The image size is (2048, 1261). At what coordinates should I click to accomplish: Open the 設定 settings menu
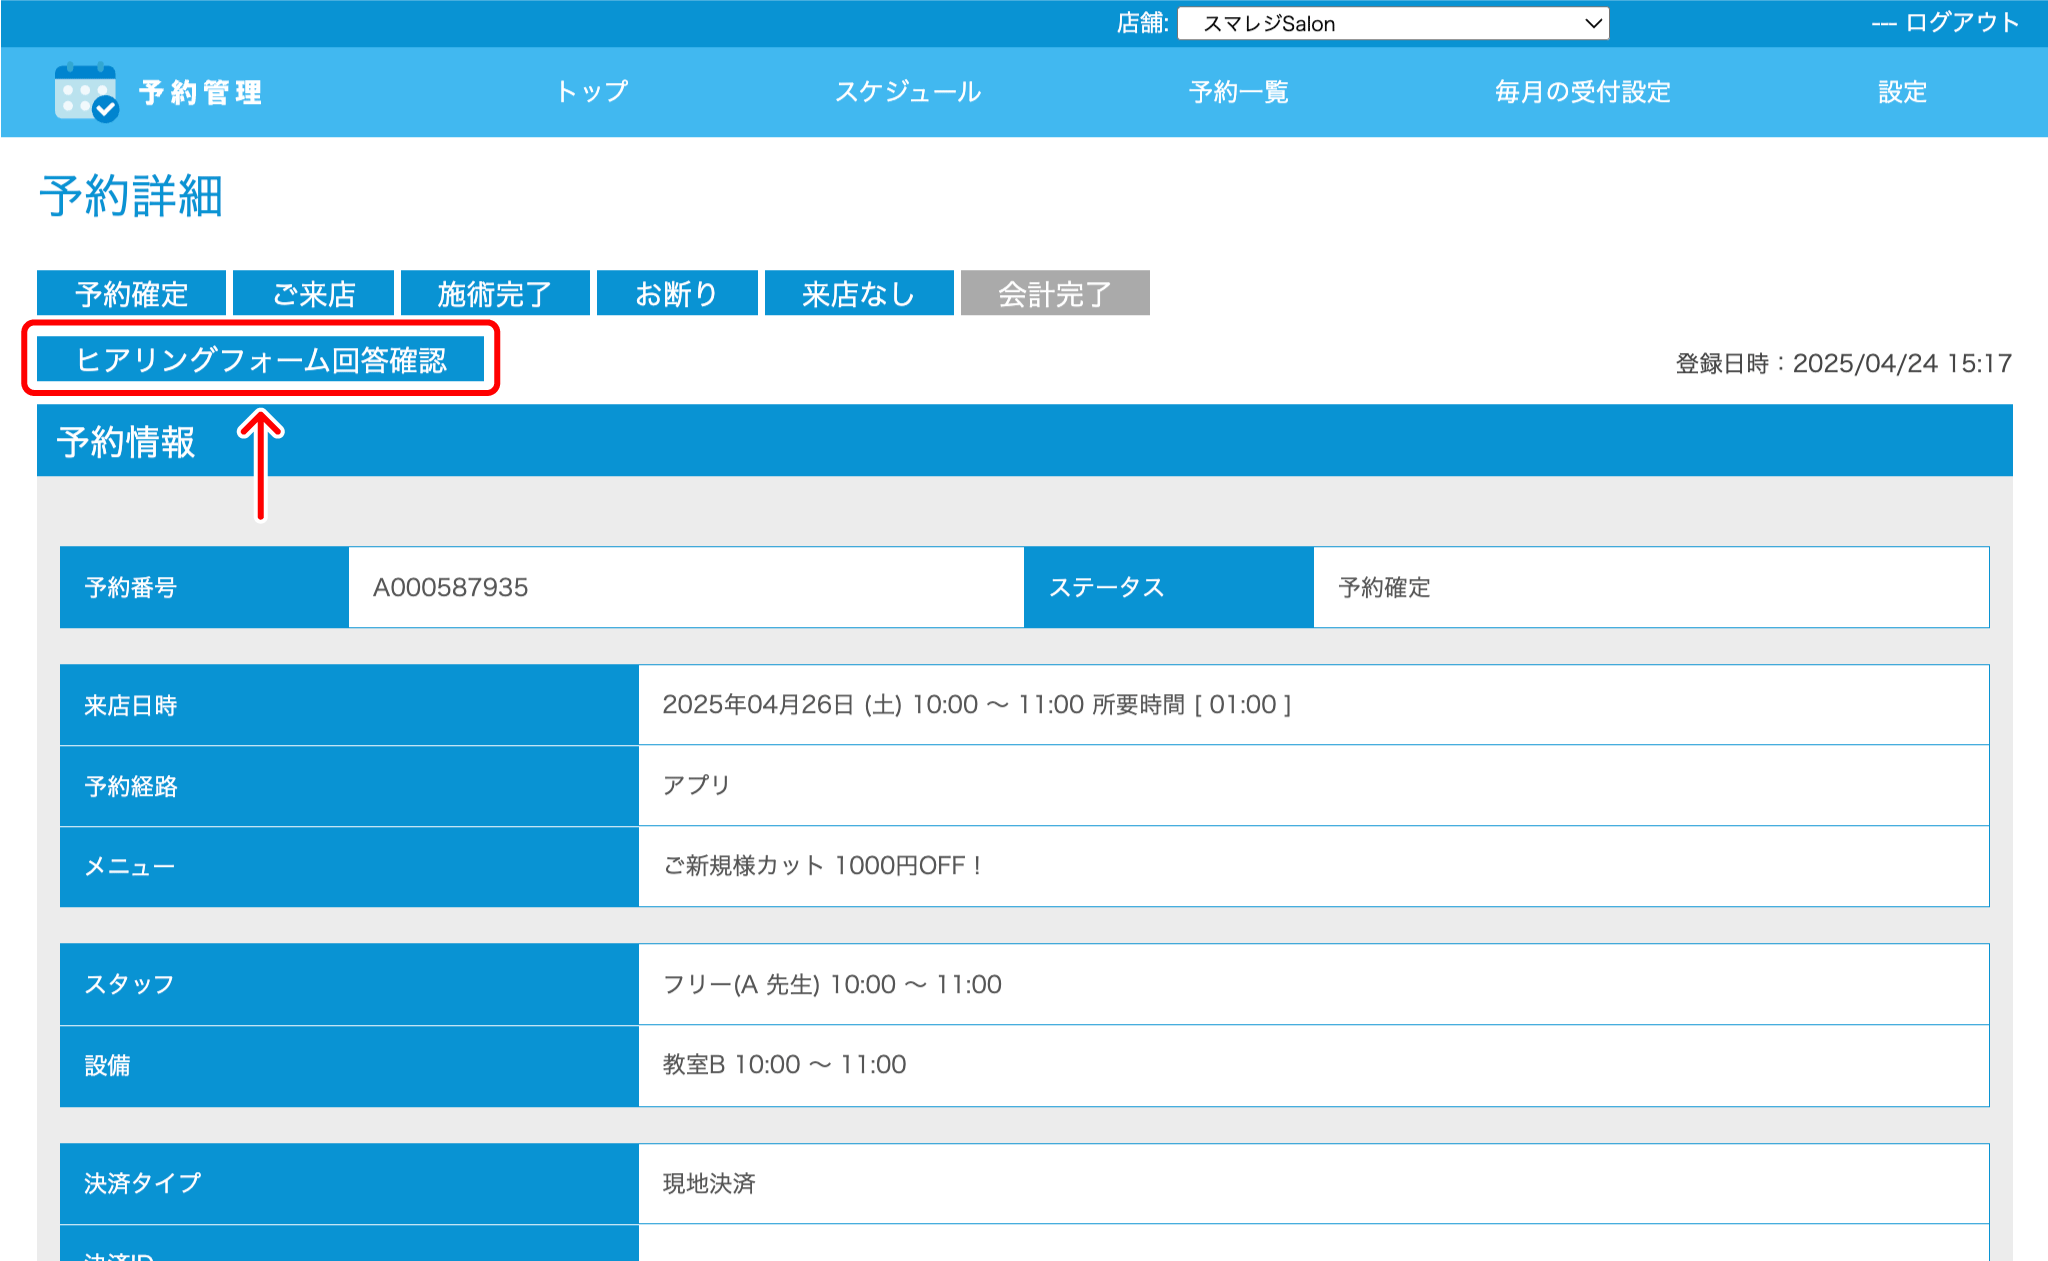[1901, 92]
